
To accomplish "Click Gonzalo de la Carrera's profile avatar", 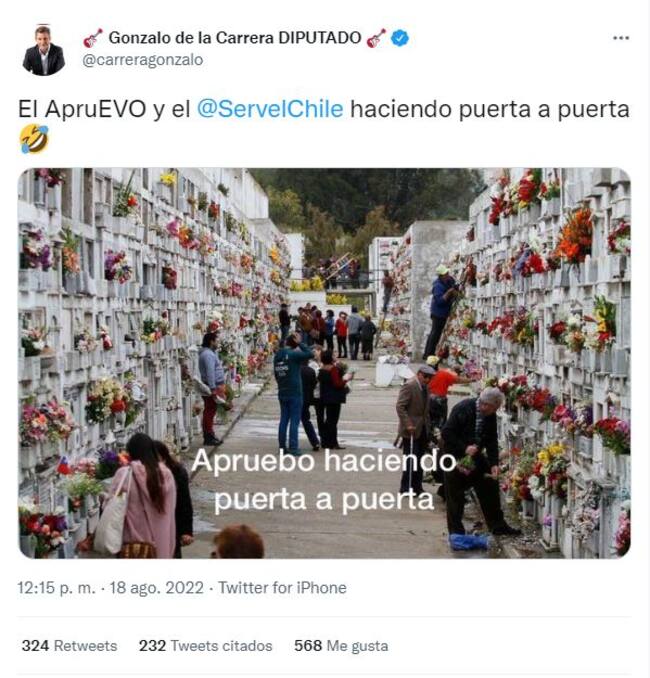I will tap(44, 50).
